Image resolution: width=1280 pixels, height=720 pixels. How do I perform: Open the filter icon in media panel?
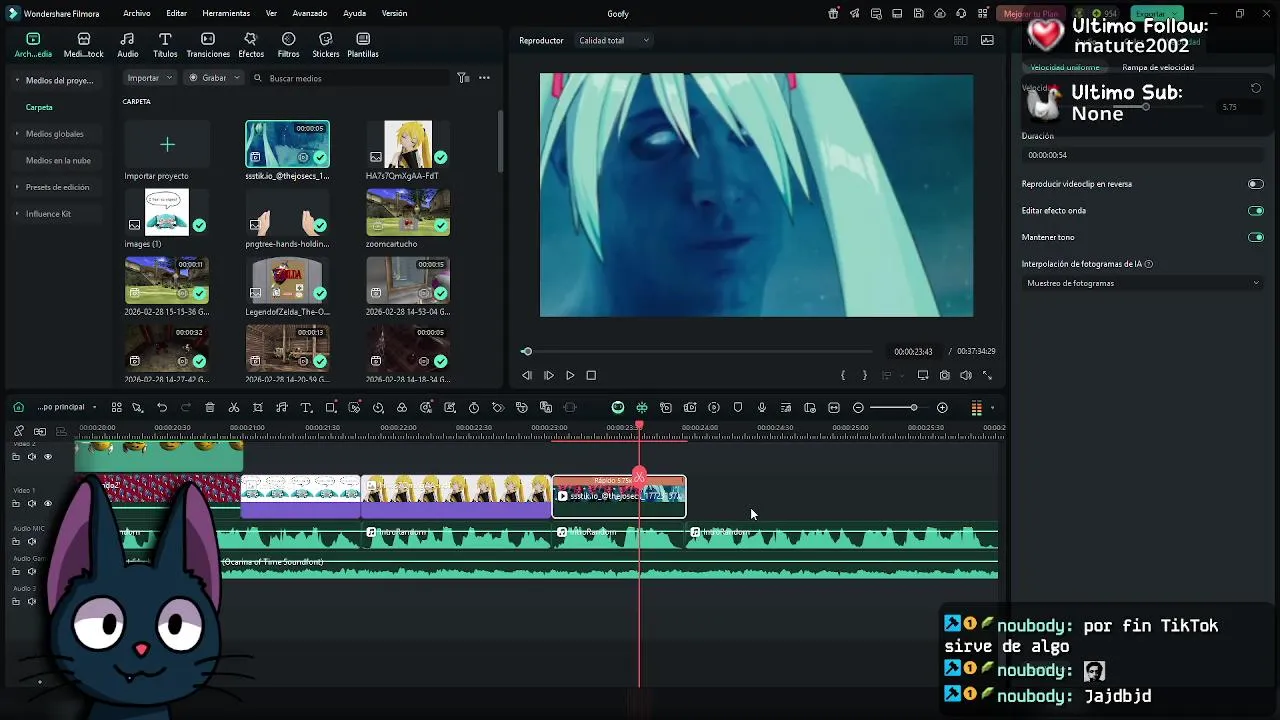pyautogui.click(x=463, y=78)
